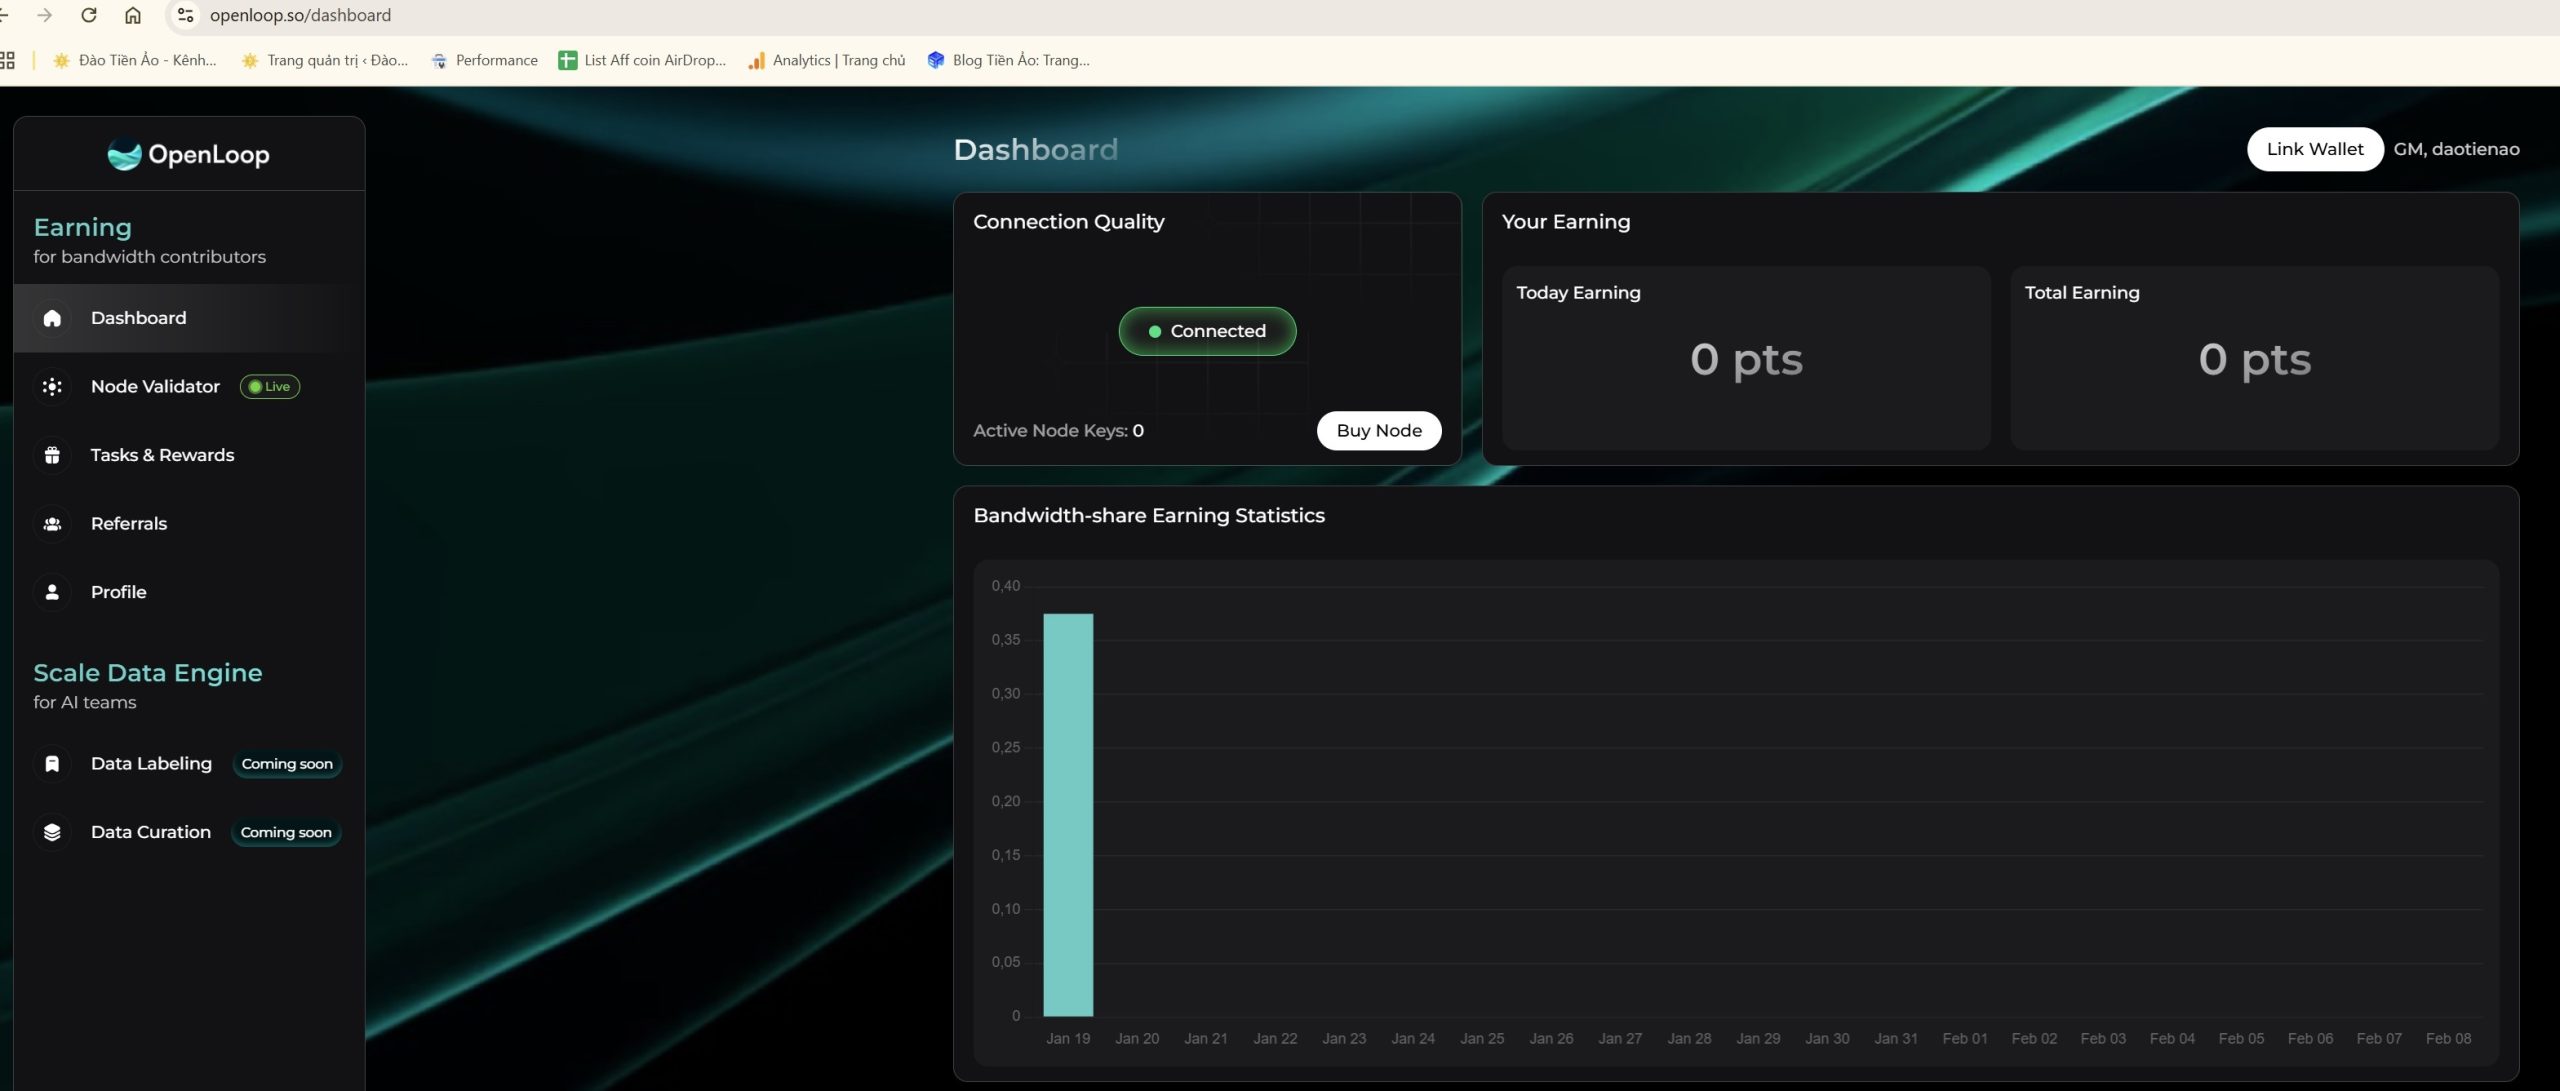Expand the Your Earning panel
This screenshot has height=1091, width=2560.
pyautogui.click(x=1564, y=220)
